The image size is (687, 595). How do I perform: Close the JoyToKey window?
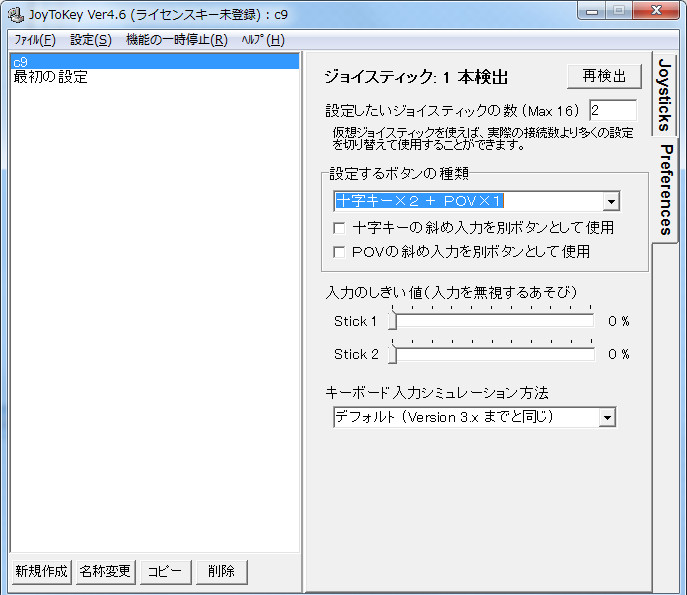656,11
